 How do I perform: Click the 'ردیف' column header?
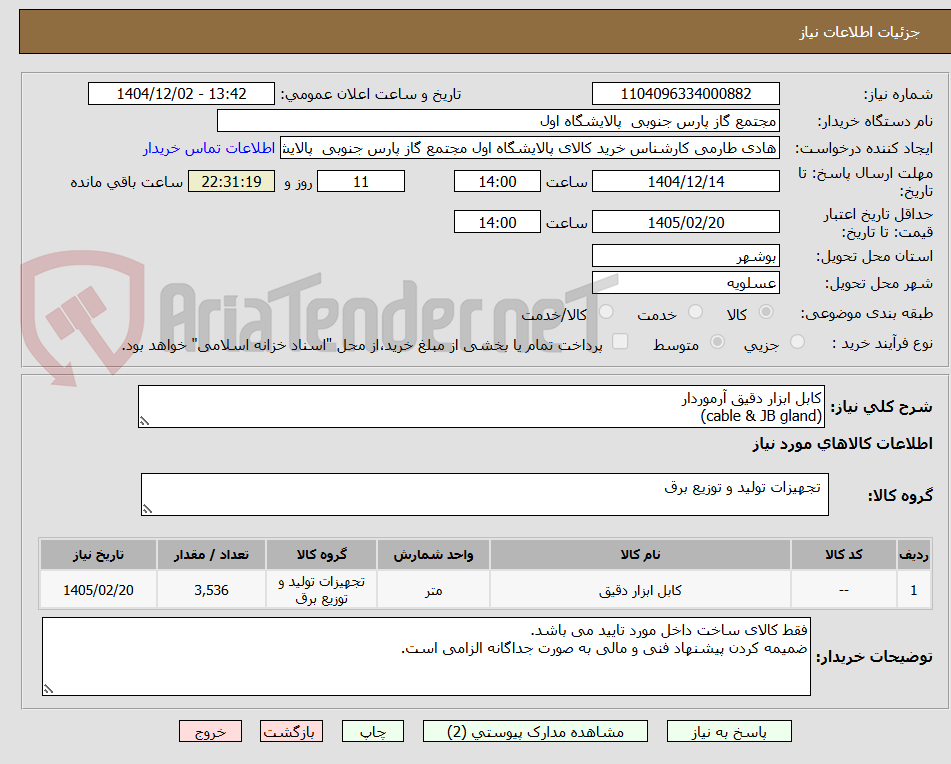(914, 555)
